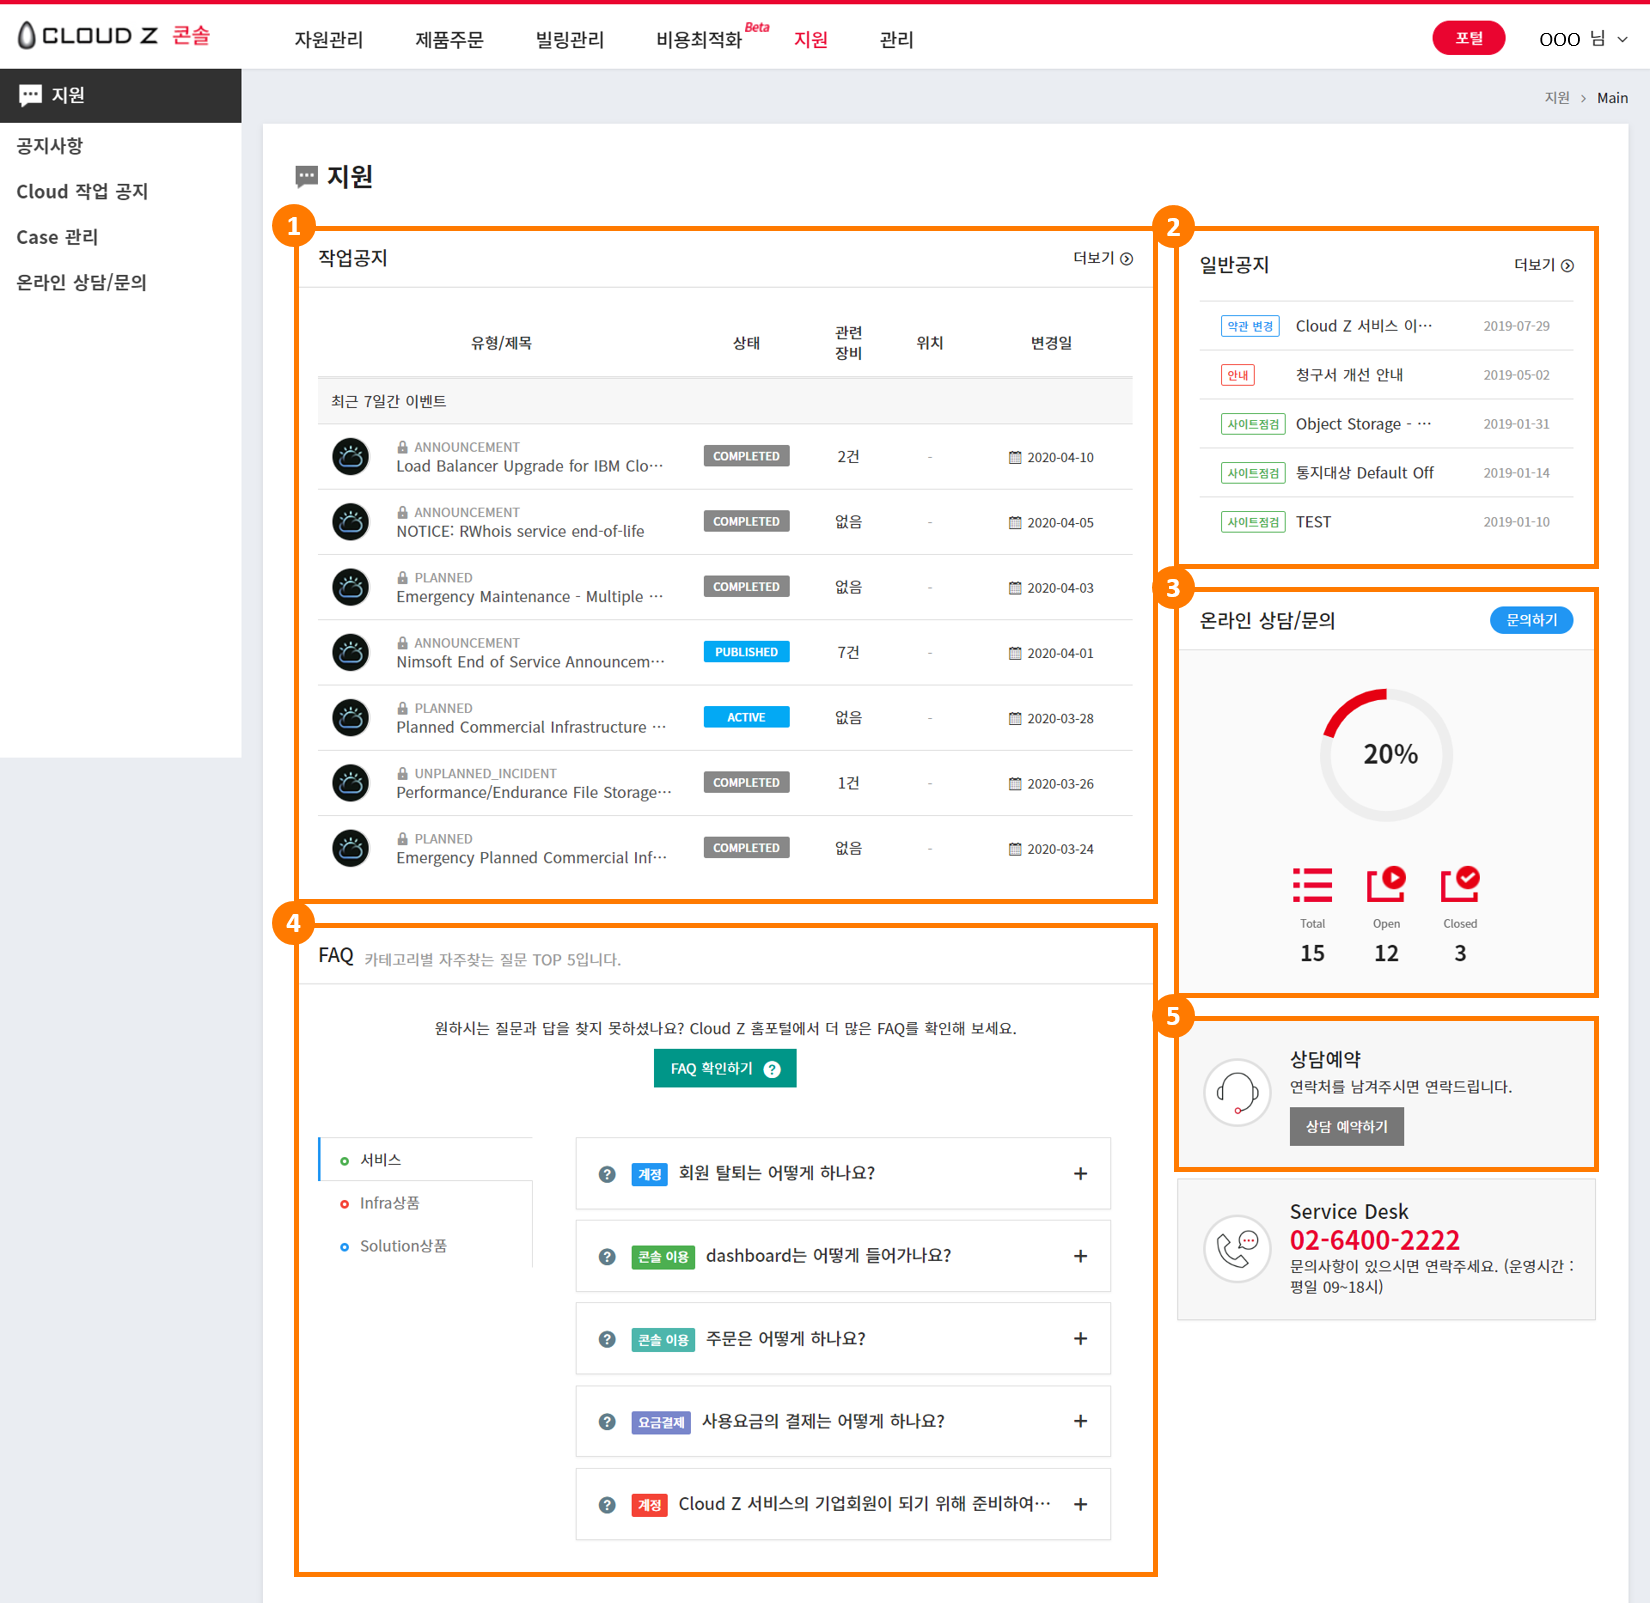Click the question icon beside 회원 탈퇴 FAQ

(607, 1174)
